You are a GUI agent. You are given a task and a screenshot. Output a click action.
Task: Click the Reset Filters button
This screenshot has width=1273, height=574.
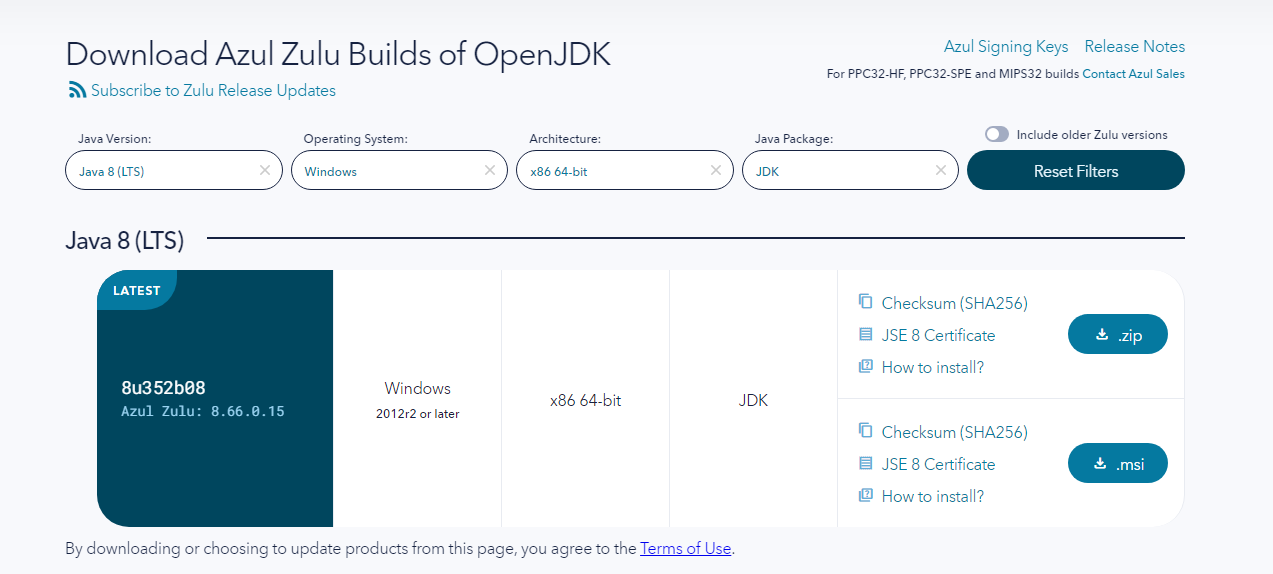[1076, 170]
